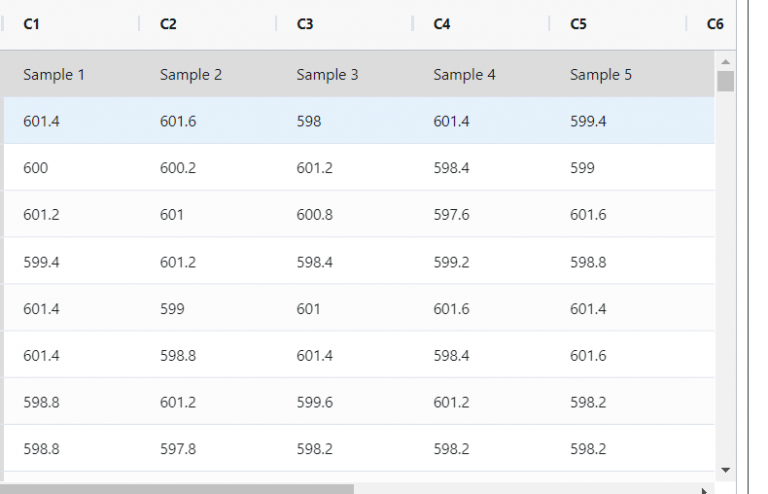Select the C4 column header
Image resolution: width=768 pixels, height=494 pixels.
tap(442, 24)
